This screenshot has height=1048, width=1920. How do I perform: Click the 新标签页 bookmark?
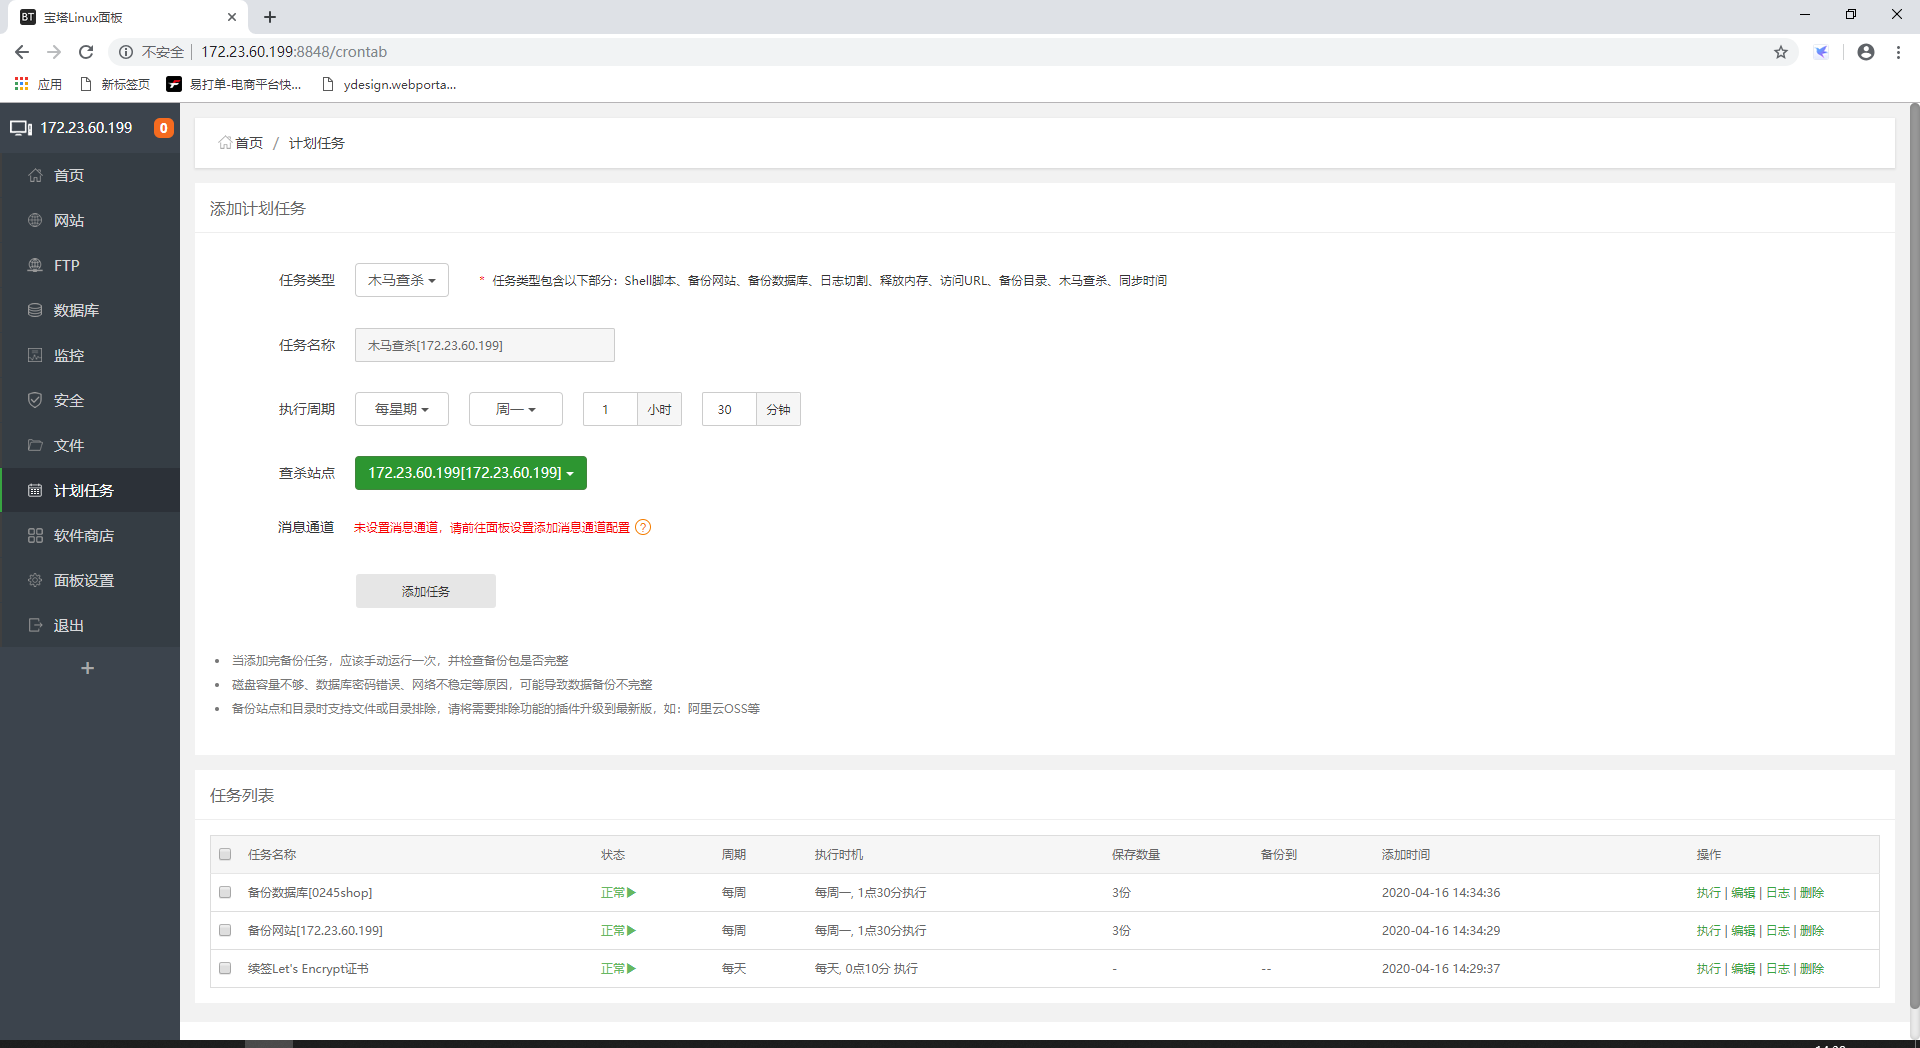(x=115, y=84)
